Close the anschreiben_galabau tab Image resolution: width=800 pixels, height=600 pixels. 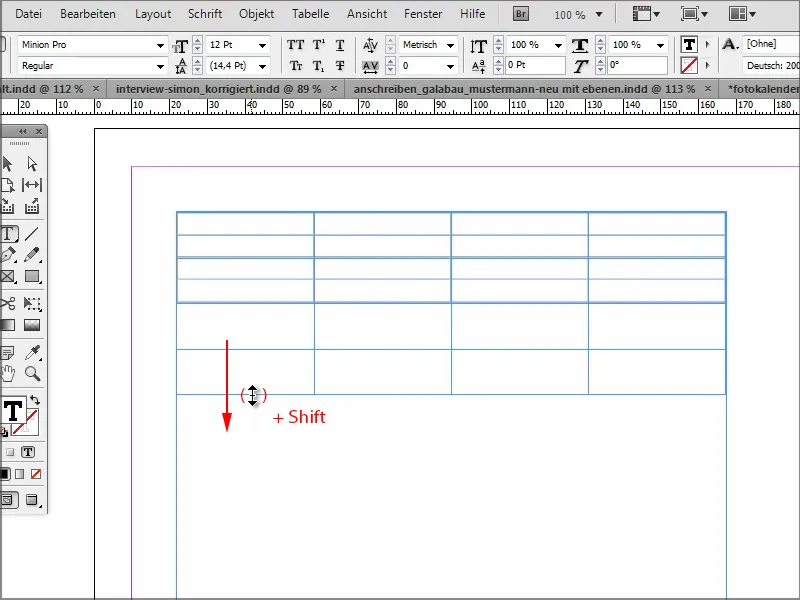708,89
